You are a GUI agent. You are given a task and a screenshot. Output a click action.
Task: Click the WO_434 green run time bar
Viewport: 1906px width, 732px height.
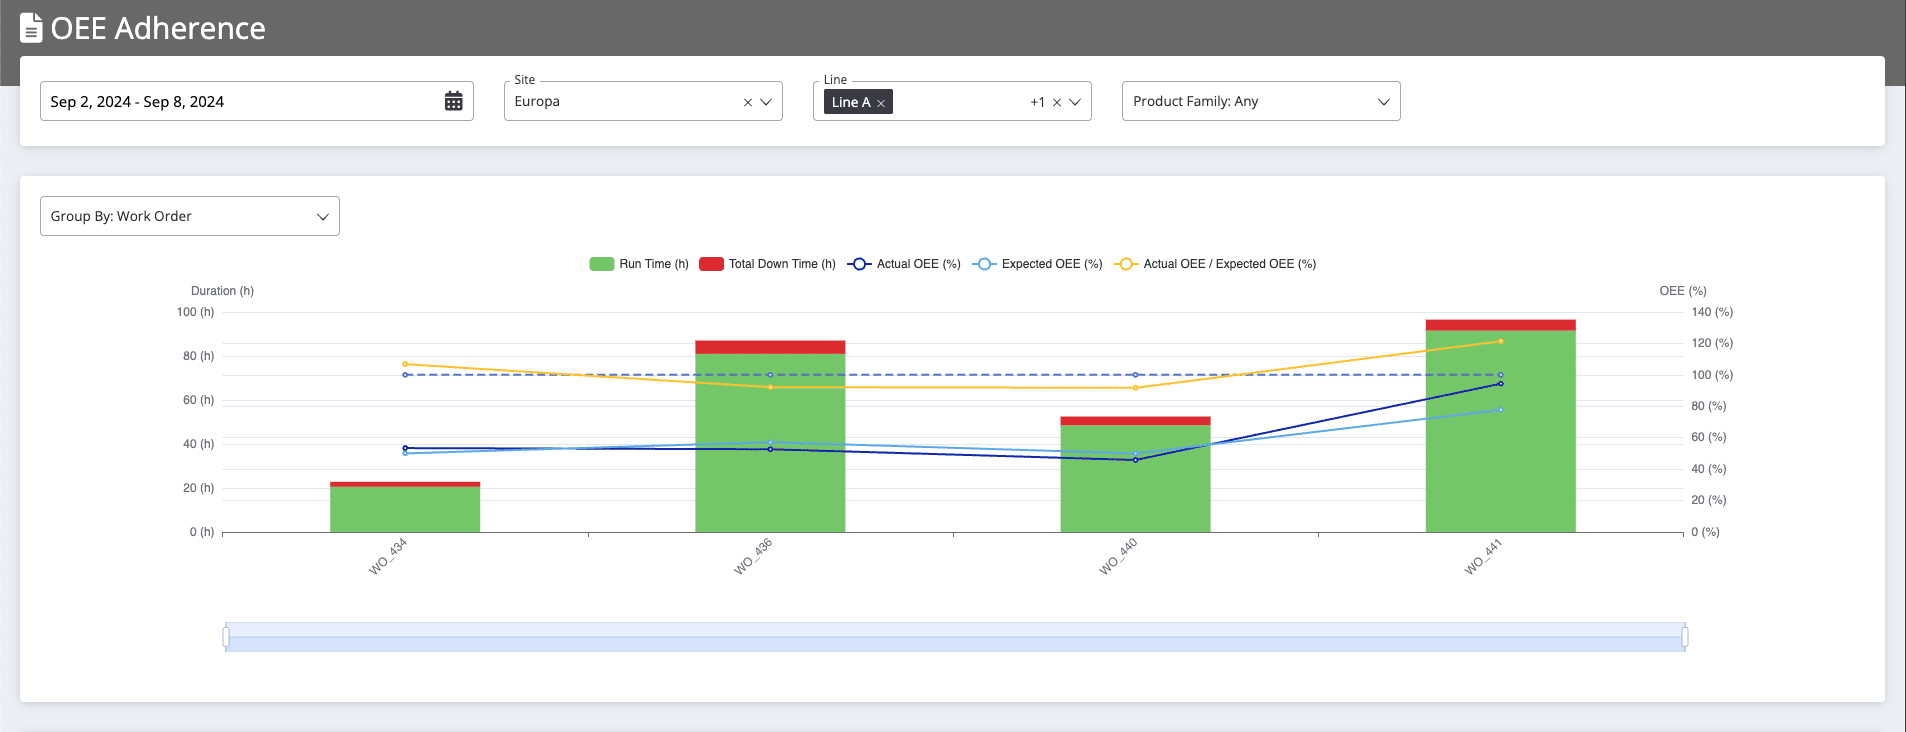coord(405,509)
